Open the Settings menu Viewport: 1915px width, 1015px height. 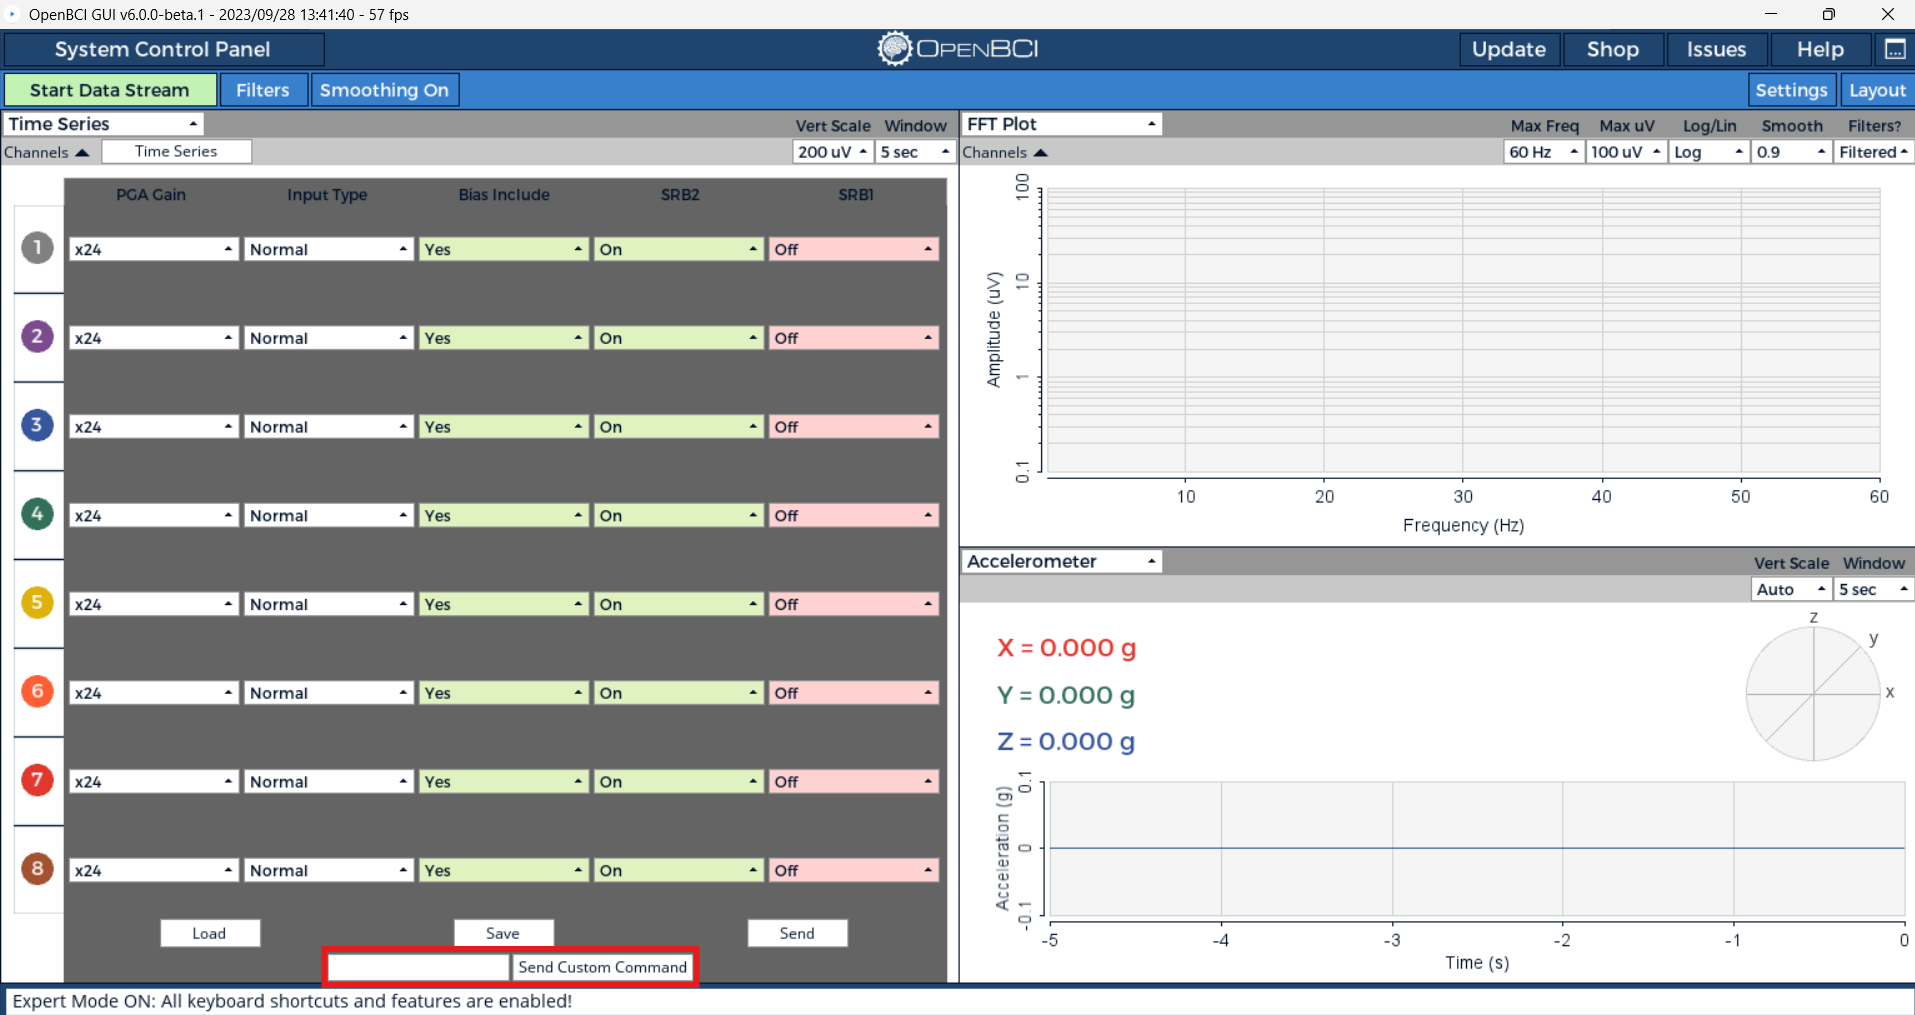pos(1790,90)
